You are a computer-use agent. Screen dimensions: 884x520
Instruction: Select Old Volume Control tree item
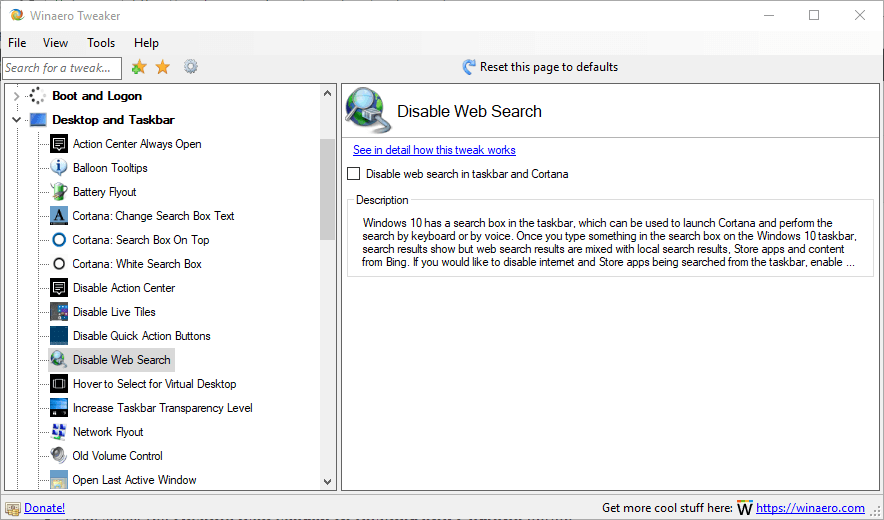(117, 455)
